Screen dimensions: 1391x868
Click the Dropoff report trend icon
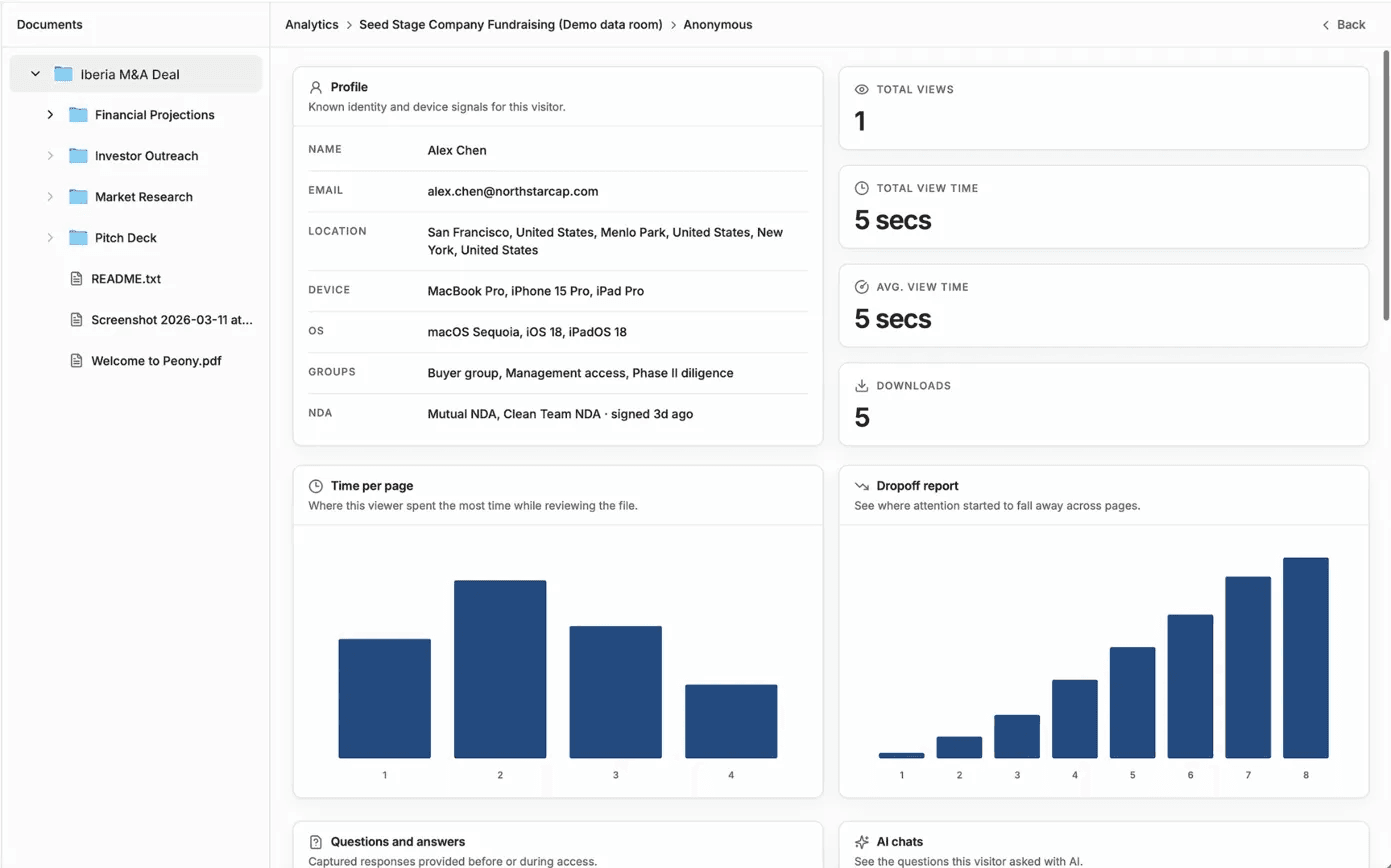(862, 485)
